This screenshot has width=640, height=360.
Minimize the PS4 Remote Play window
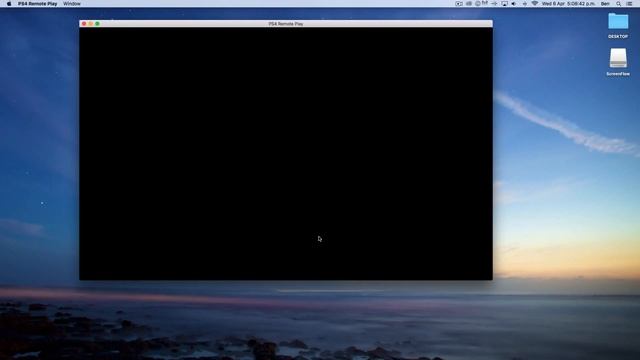[91, 24]
